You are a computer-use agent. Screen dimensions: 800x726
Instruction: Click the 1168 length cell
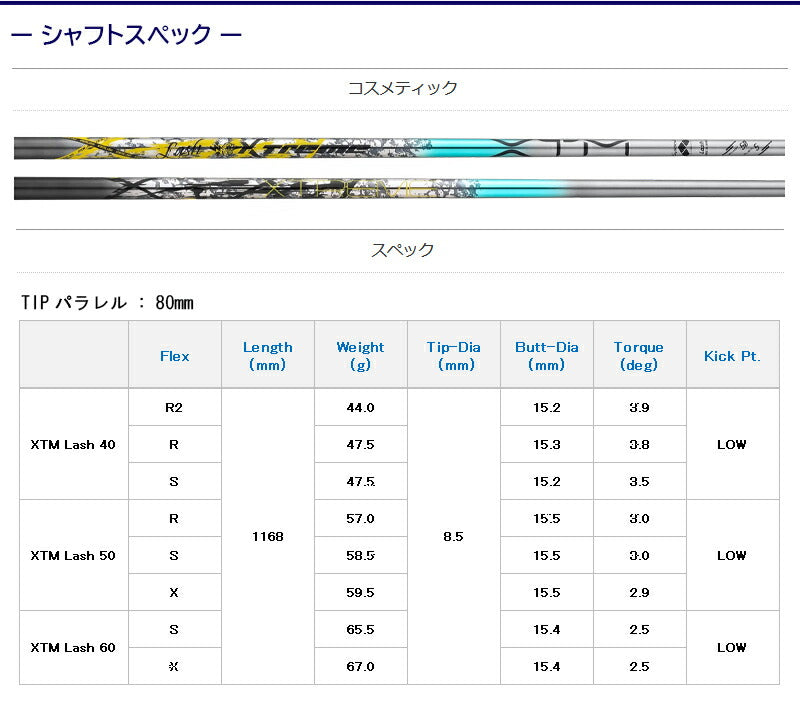click(268, 536)
